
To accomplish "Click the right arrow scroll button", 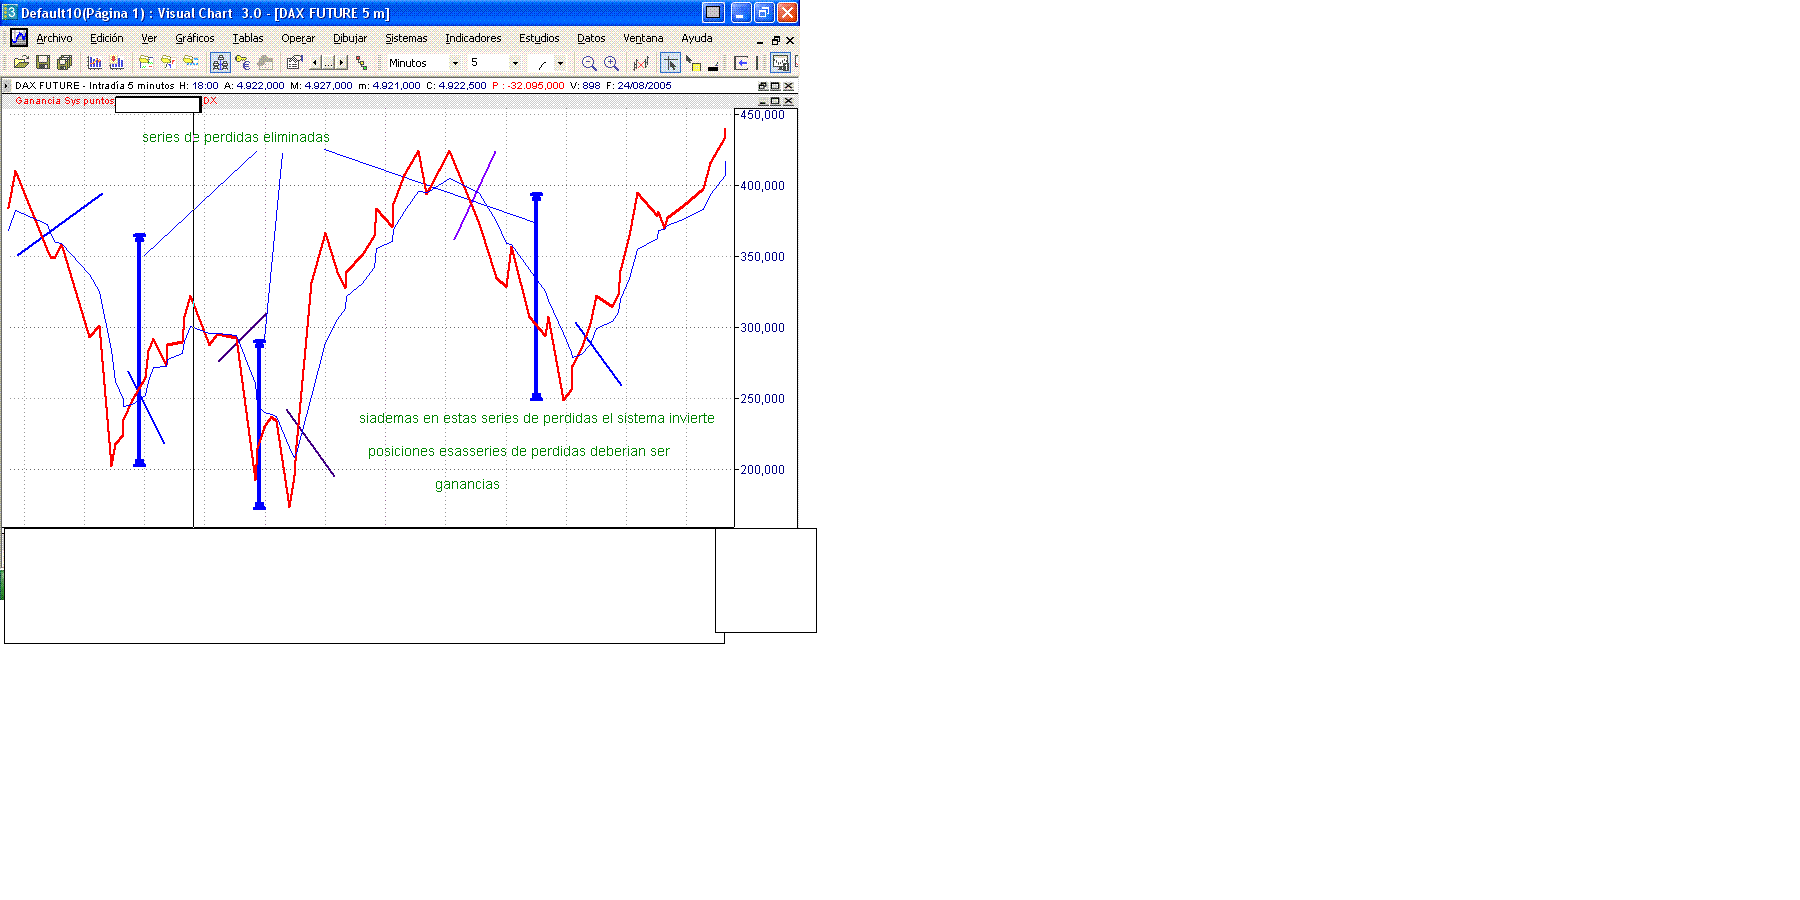I will 341,62.
